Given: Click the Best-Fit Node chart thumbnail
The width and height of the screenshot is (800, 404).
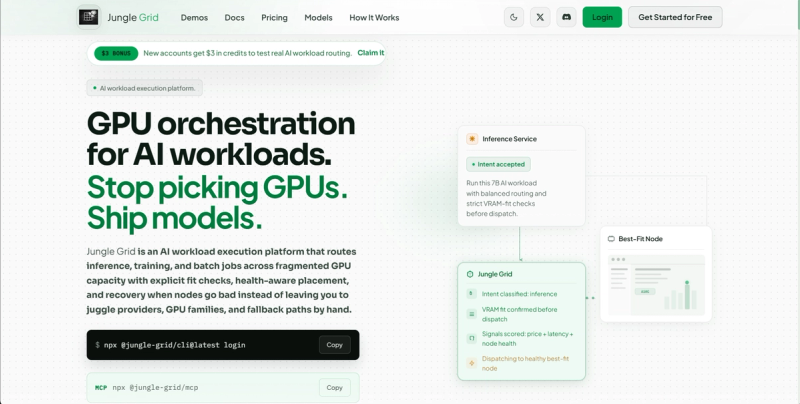Looking at the screenshot, I should [x=656, y=285].
